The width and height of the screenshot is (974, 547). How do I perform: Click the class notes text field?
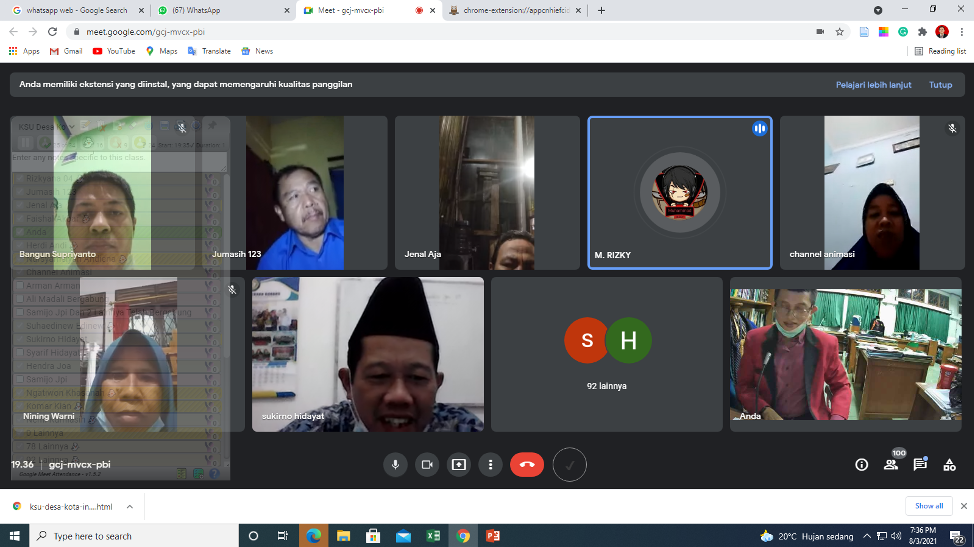point(119,161)
